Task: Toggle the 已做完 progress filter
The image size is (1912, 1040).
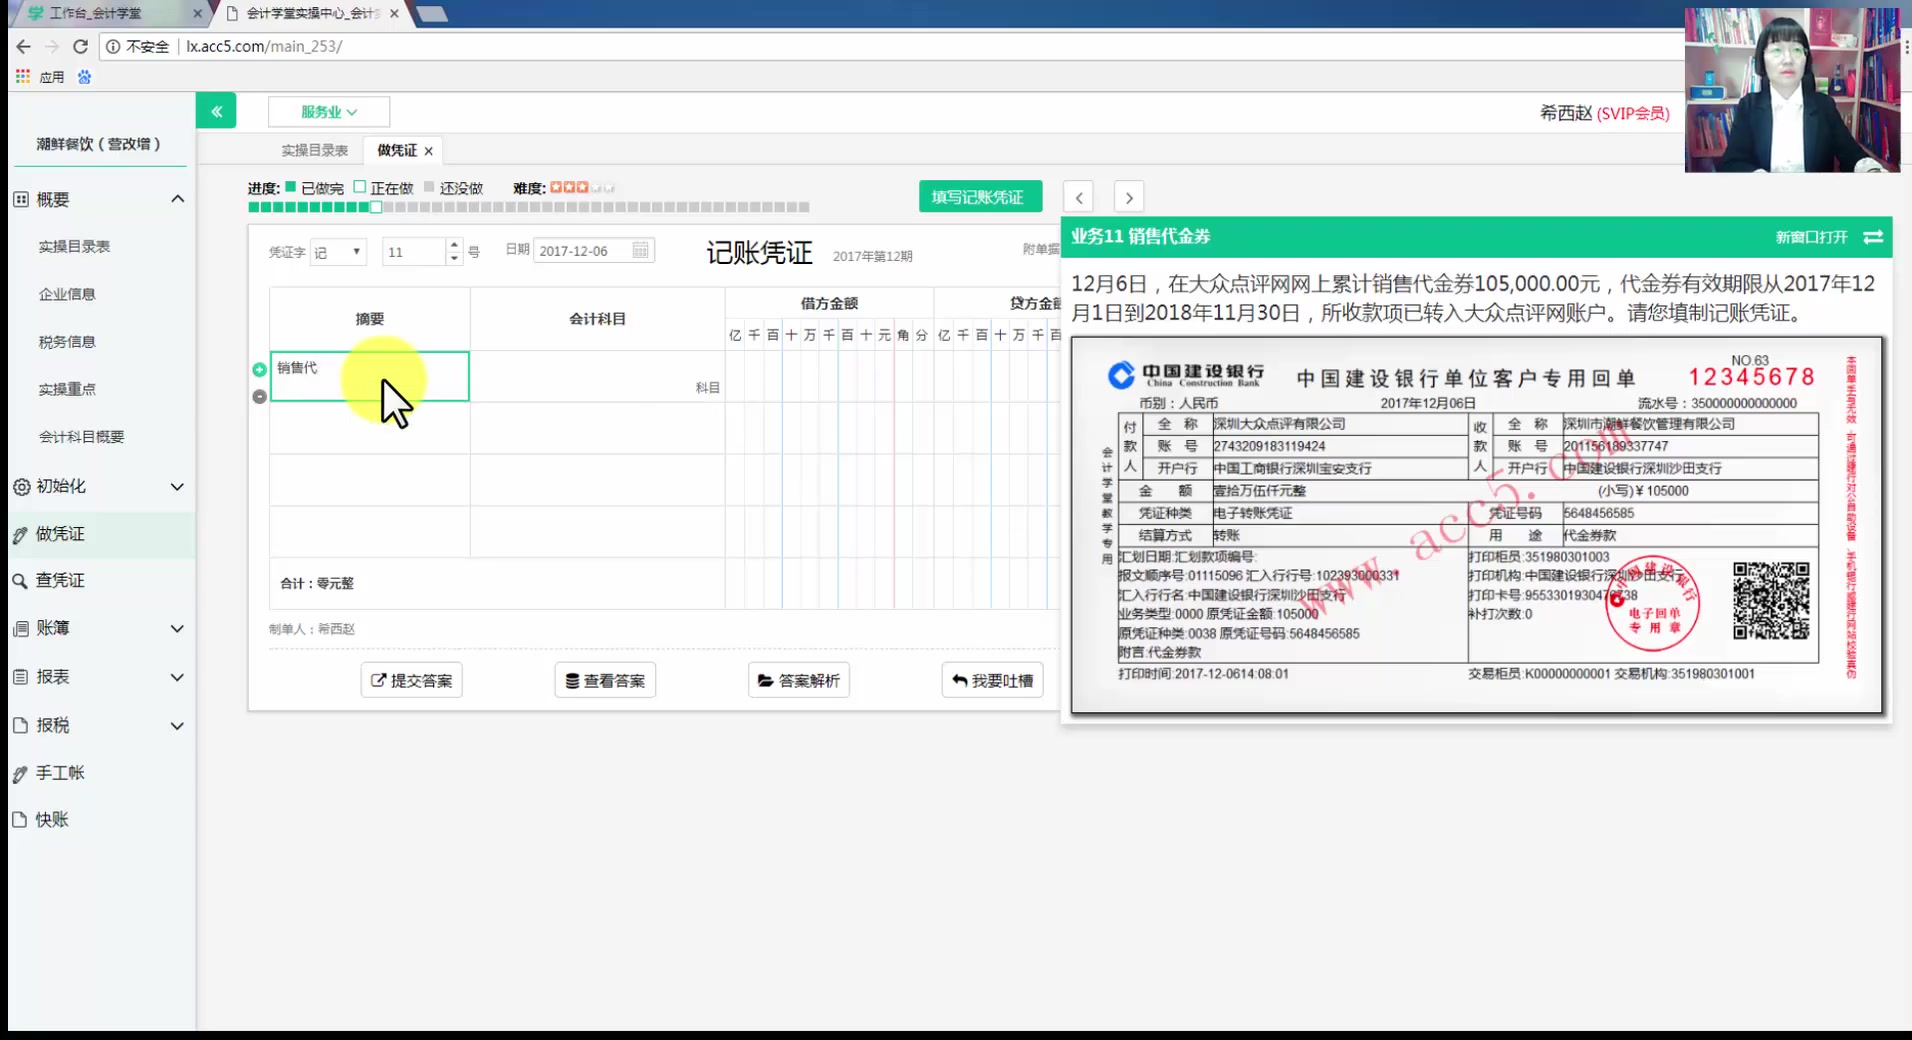Action: (x=290, y=187)
